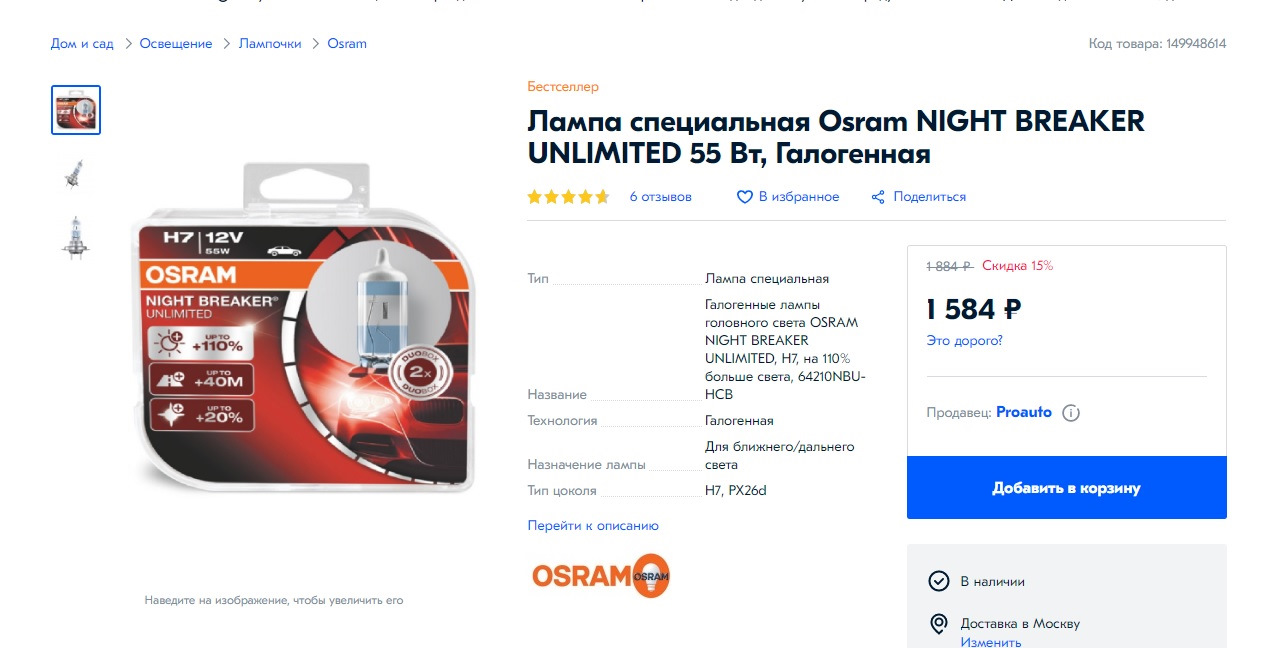The width and height of the screenshot is (1264, 648).
Task: Click Добавить в корзину button
Action: [x=1066, y=488]
